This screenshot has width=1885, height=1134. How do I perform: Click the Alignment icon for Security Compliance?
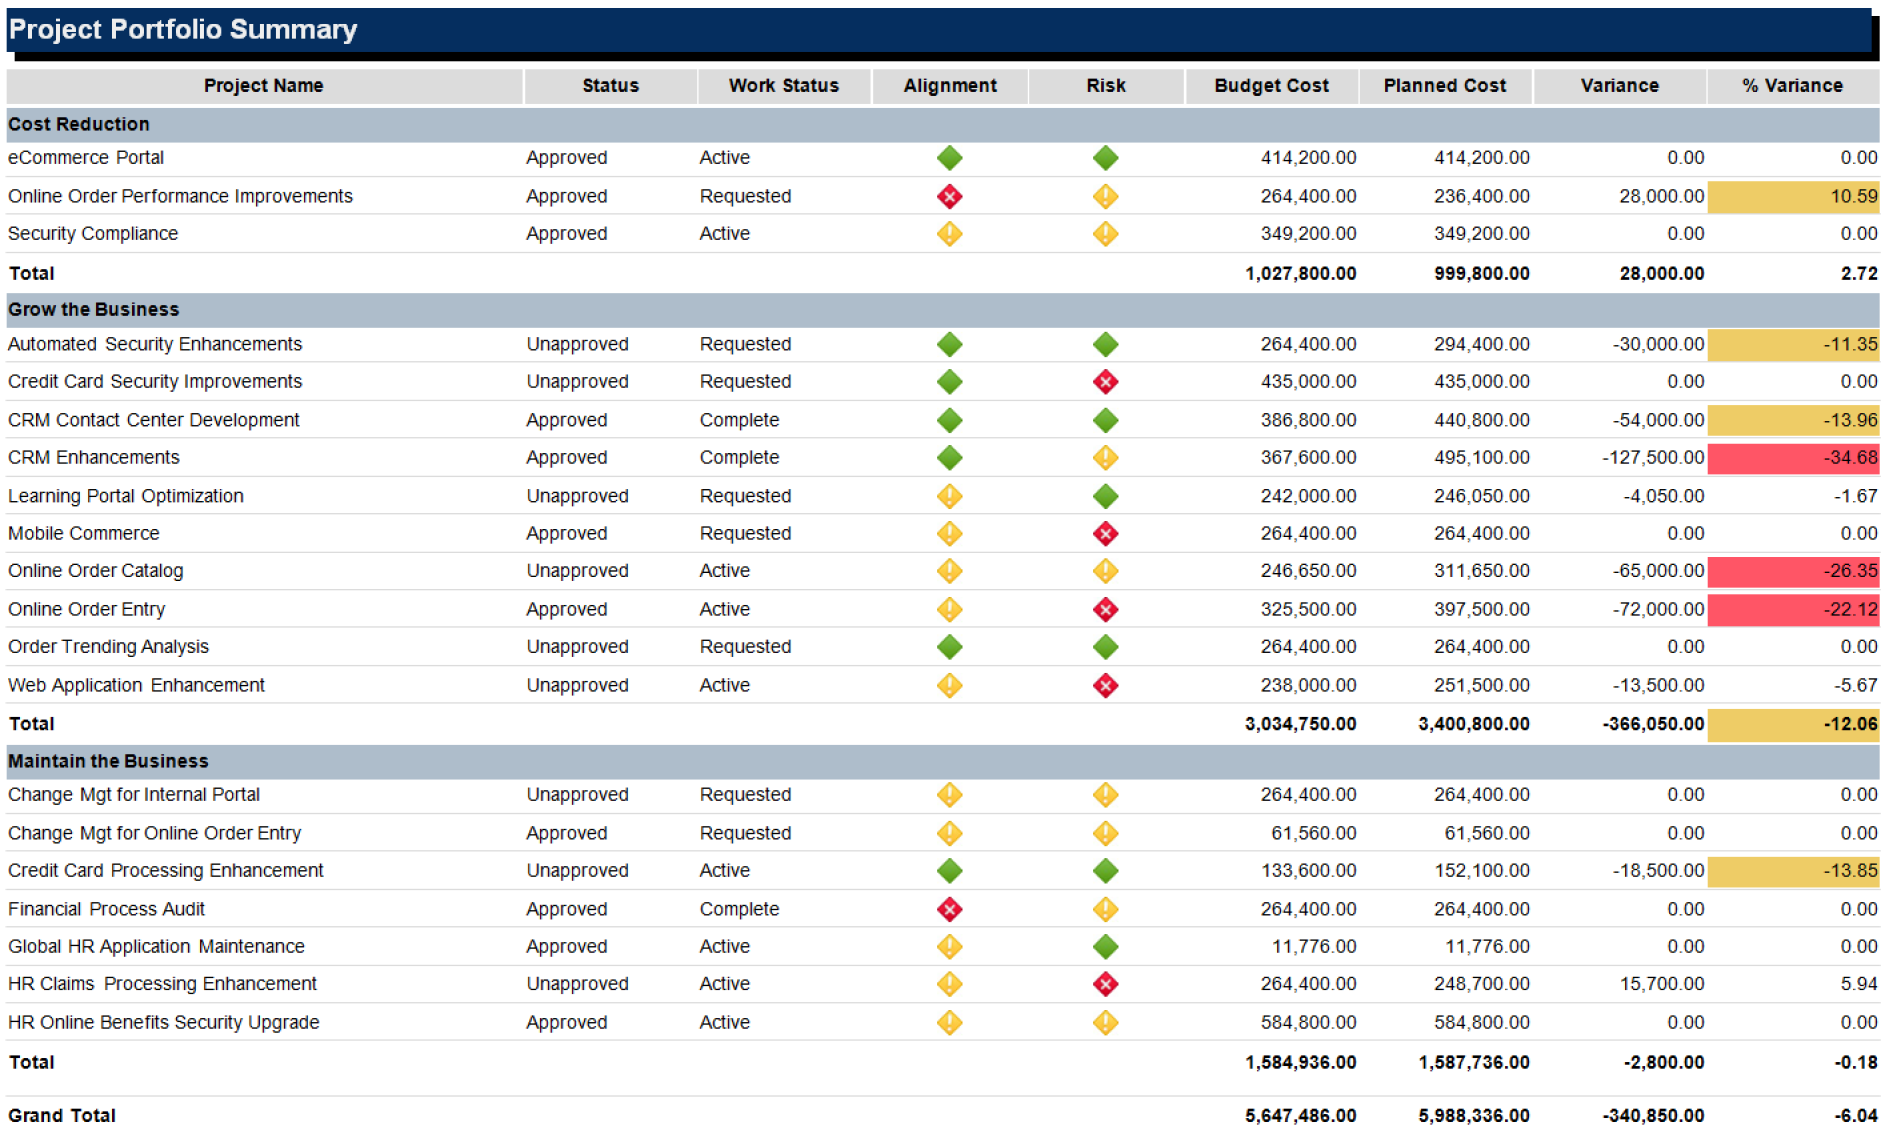tap(949, 234)
